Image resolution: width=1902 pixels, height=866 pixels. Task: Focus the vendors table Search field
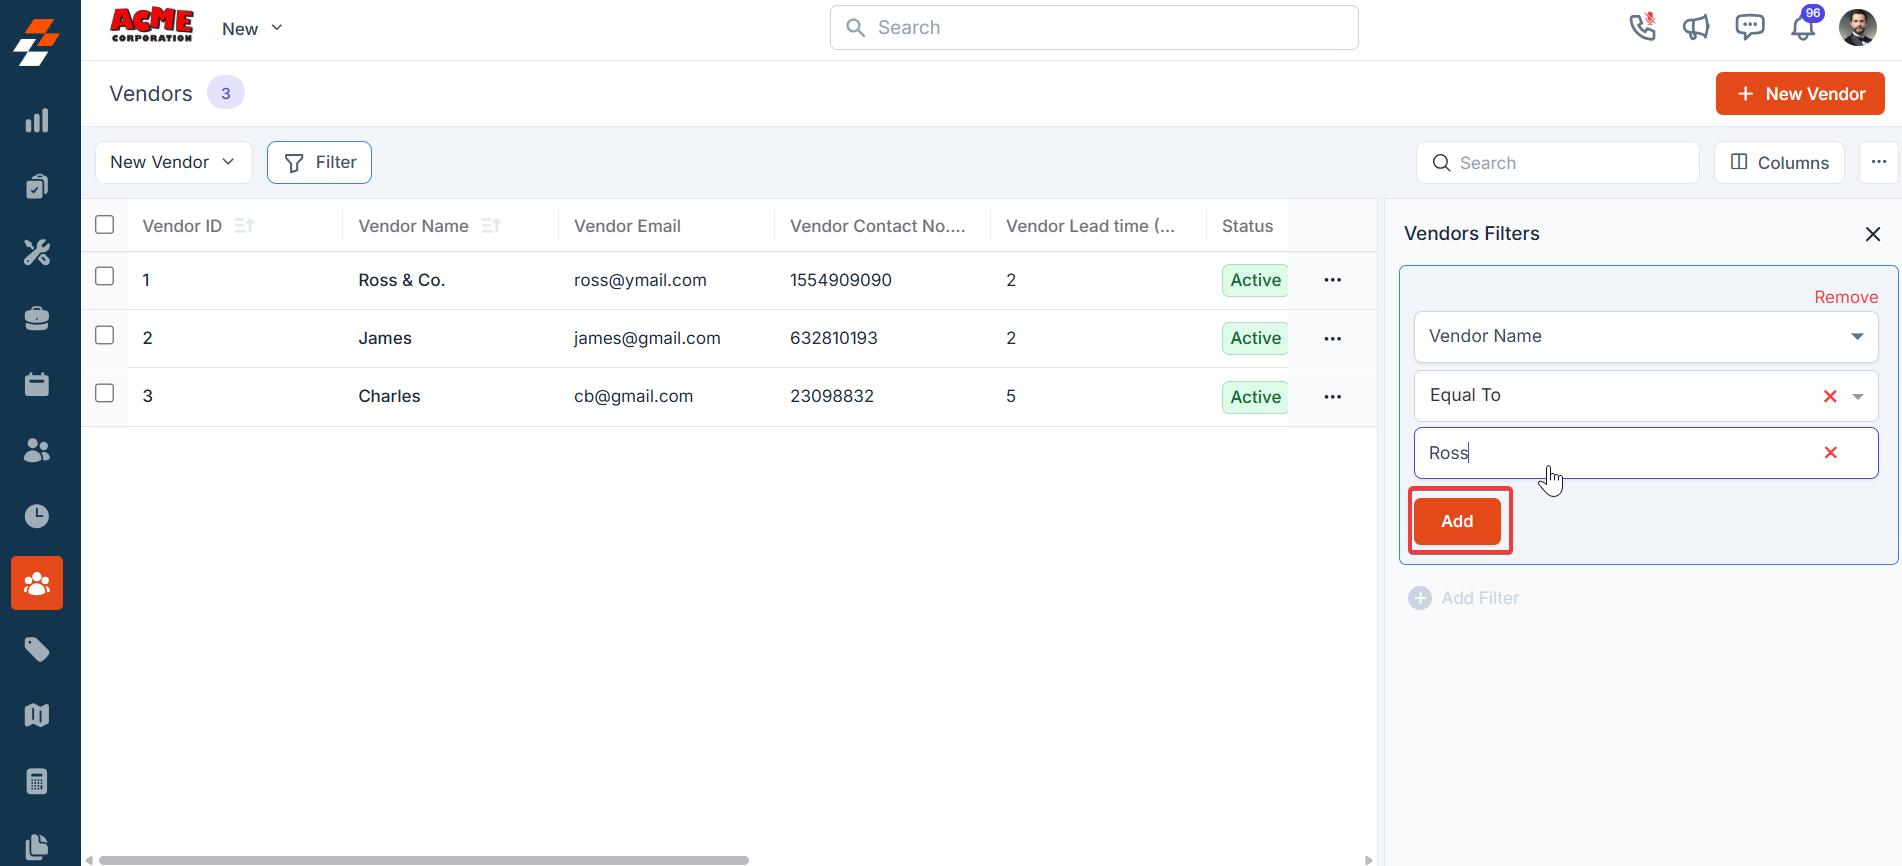[x=1557, y=162]
